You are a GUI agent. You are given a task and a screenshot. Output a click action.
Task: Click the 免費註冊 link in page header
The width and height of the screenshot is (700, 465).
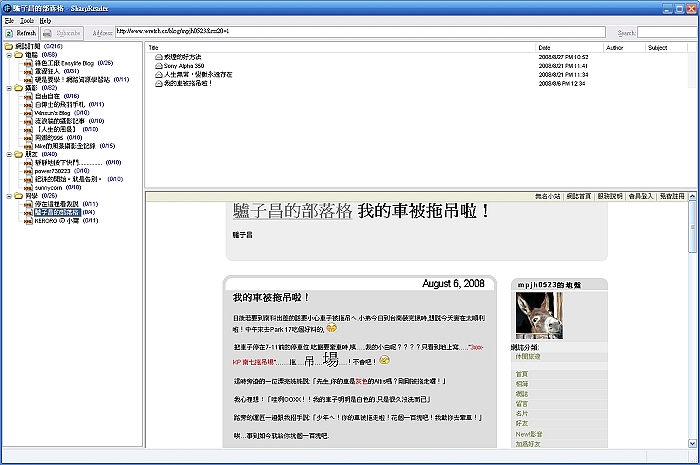click(x=672, y=196)
